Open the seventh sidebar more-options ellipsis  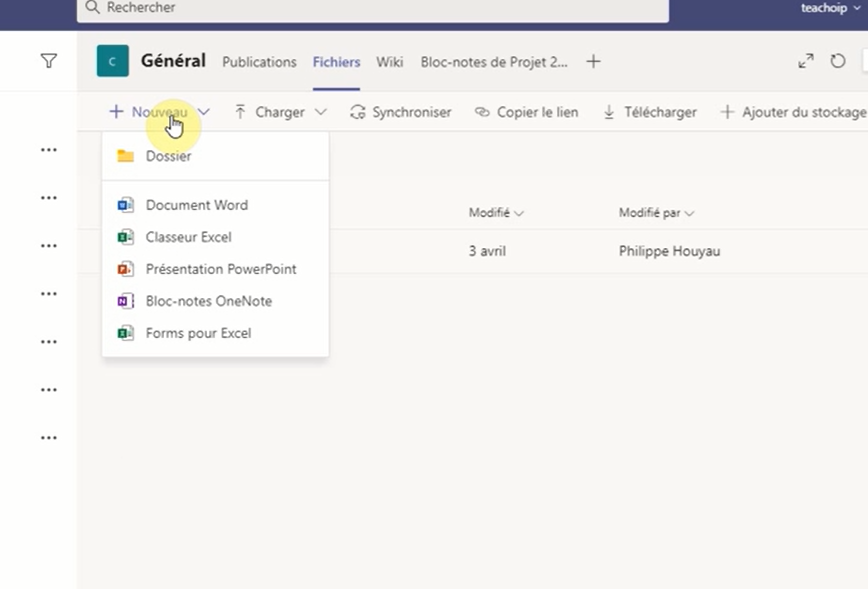click(x=49, y=438)
